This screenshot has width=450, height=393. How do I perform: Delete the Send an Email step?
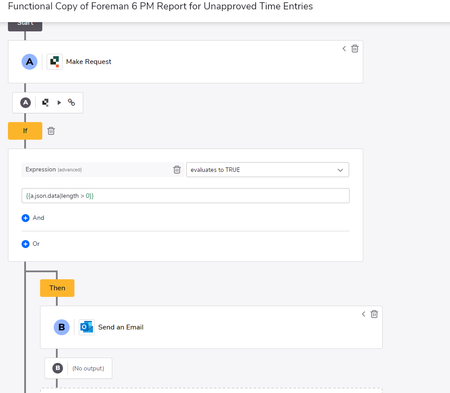click(374, 314)
